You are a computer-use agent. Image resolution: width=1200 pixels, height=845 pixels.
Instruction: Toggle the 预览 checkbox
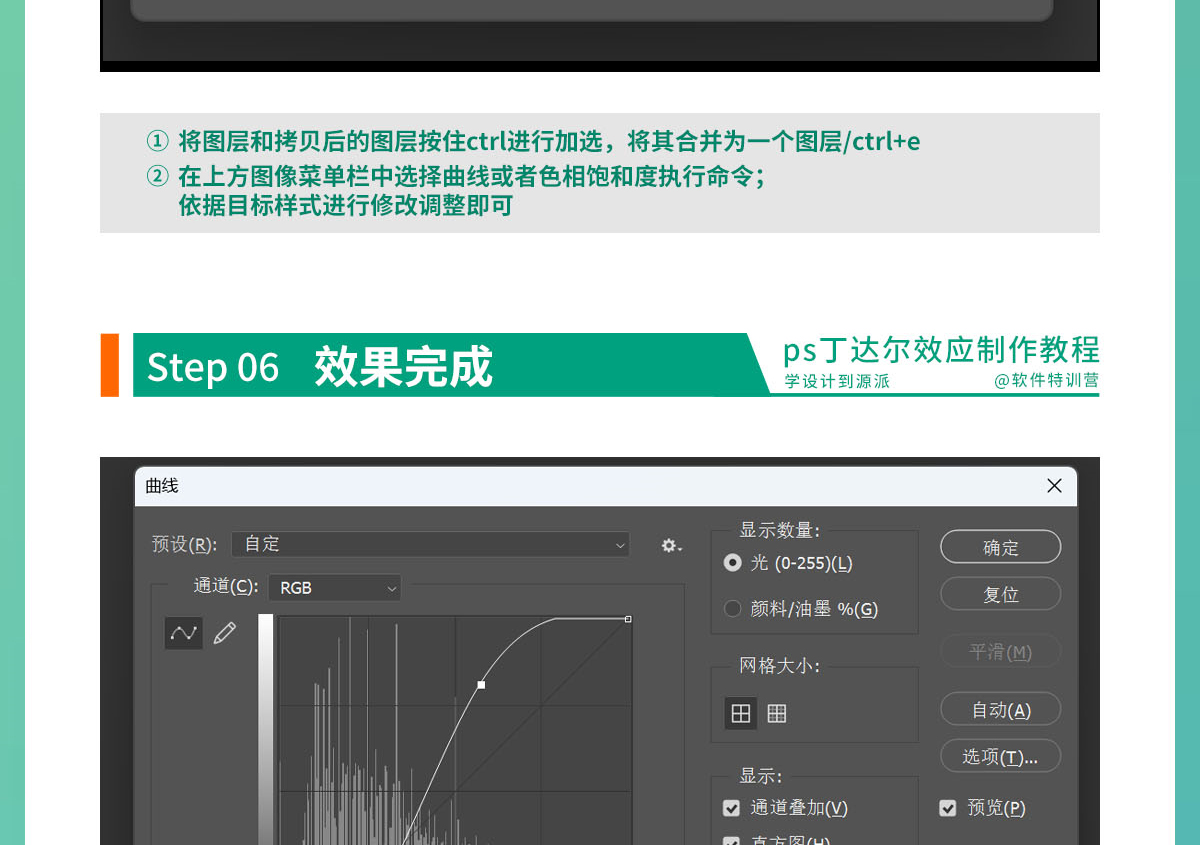948,808
